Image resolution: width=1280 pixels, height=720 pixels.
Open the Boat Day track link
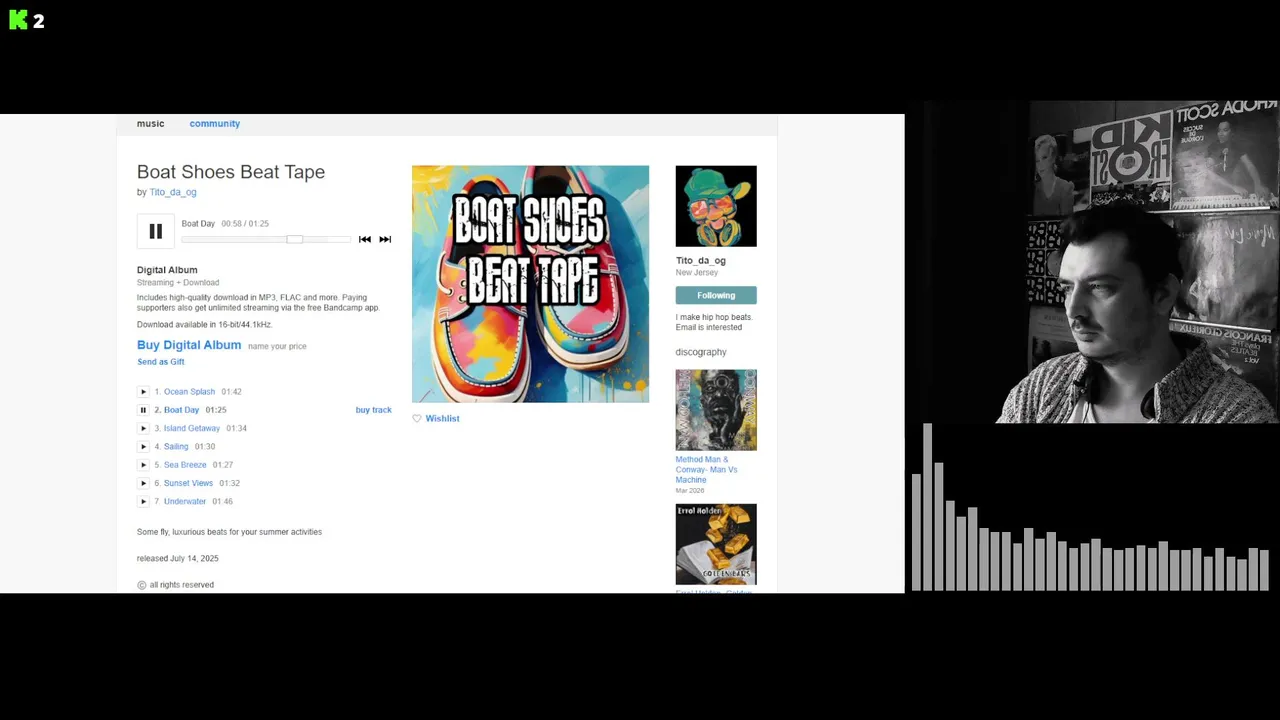(x=181, y=410)
